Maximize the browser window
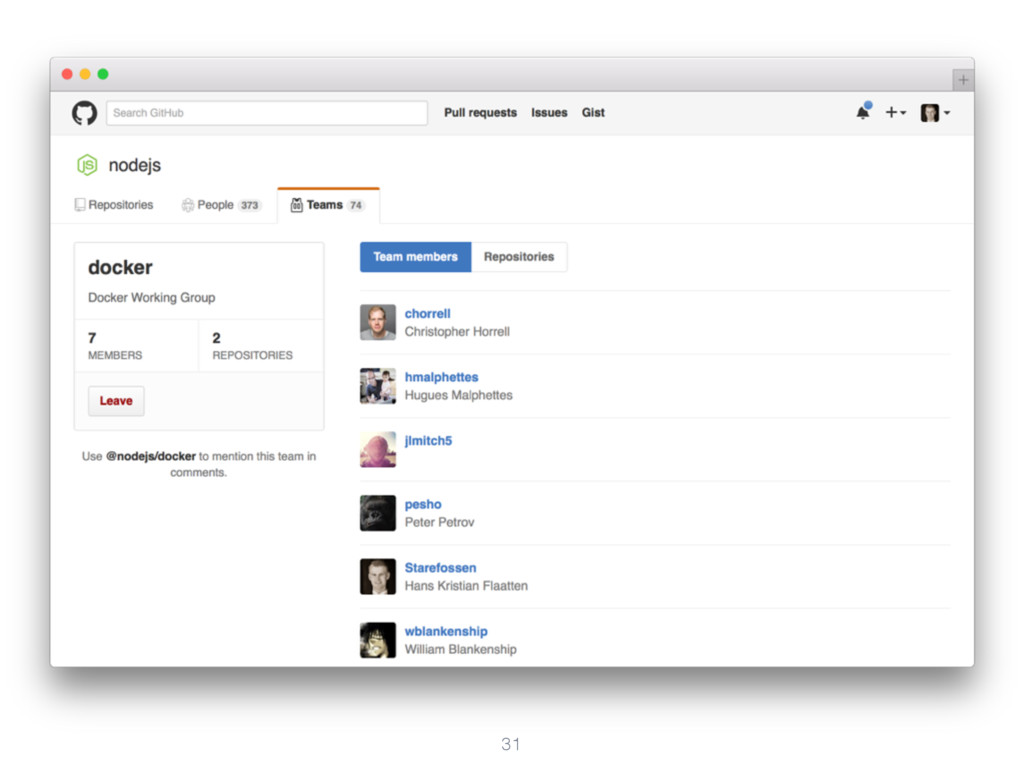Screen dimensions: 1024x768 click(x=103, y=74)
